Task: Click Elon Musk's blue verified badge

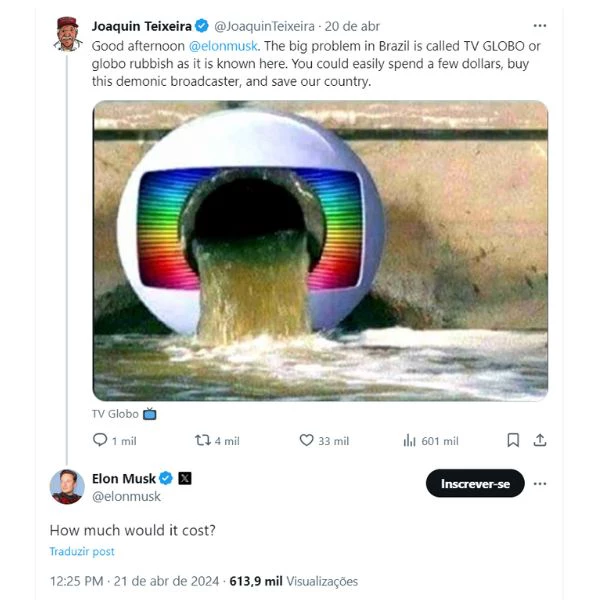Action: coord(166,478)
